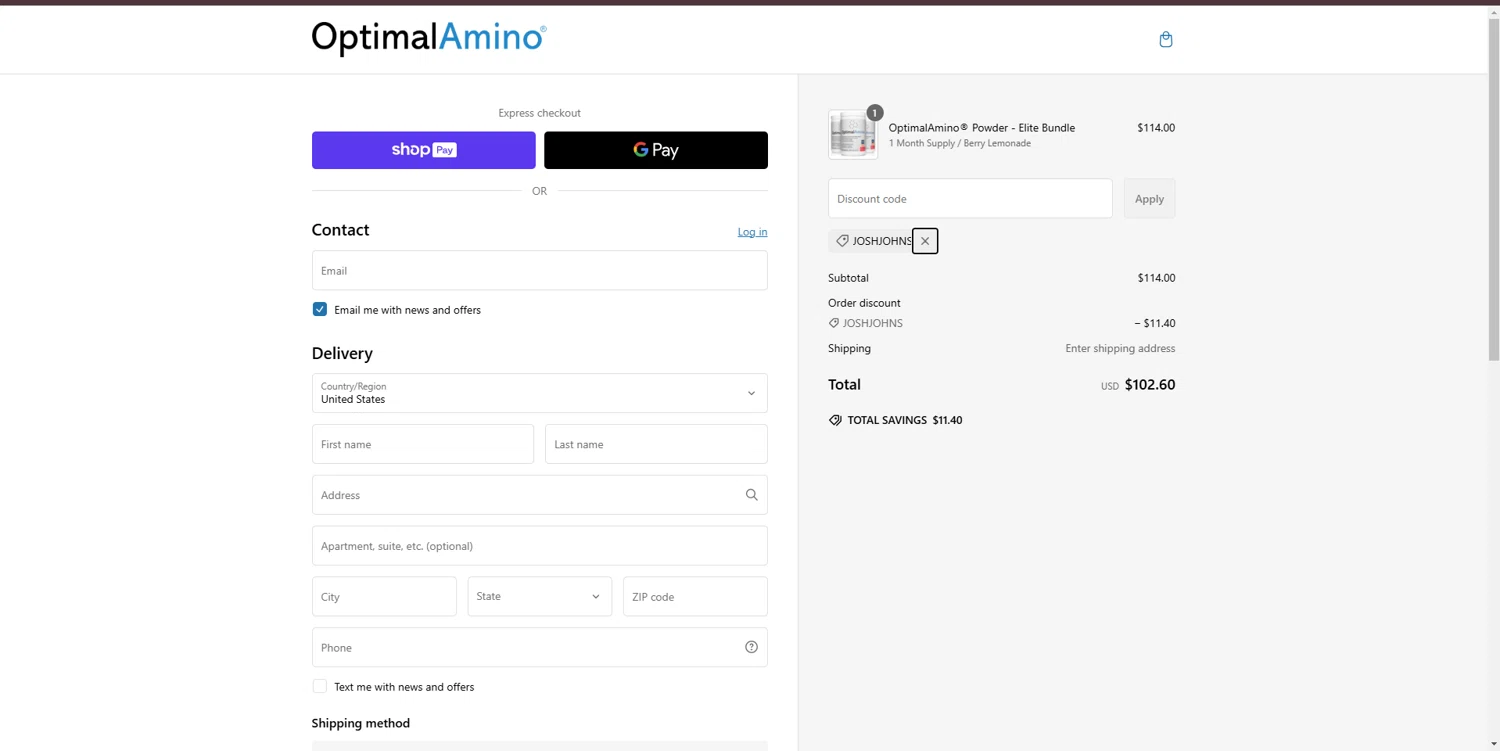
Task: Check Text me with news and offers
Action: pos(320,686)
